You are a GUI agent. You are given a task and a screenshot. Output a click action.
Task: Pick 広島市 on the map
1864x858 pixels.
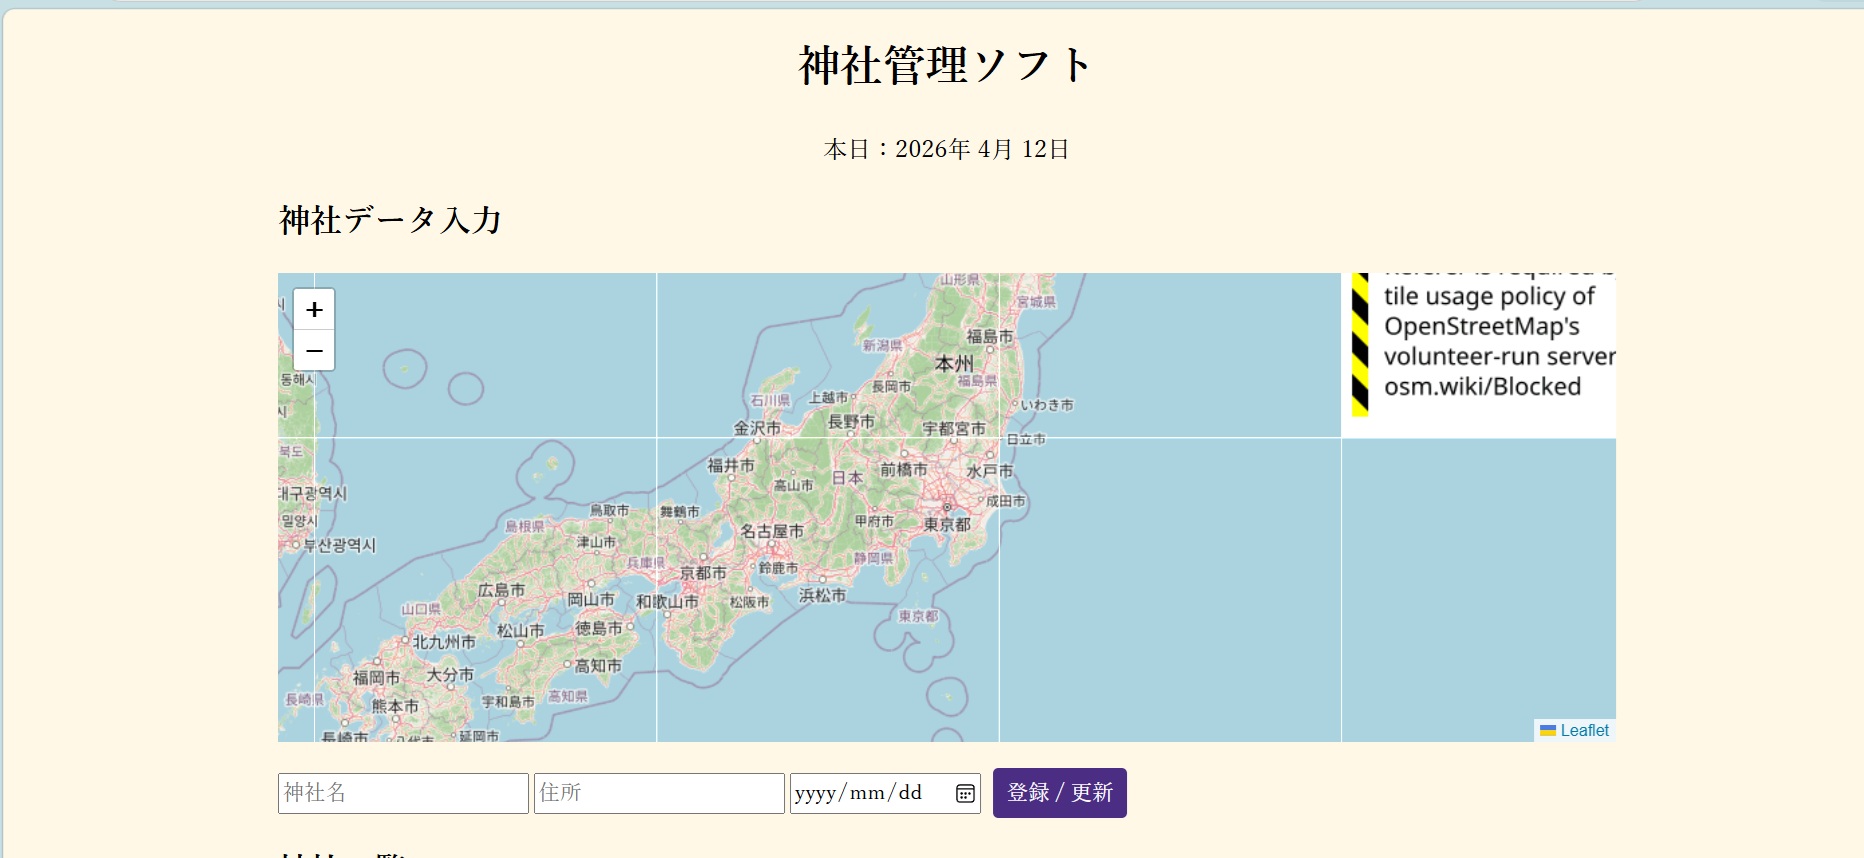pyautogui.click(x=501, y=590)
